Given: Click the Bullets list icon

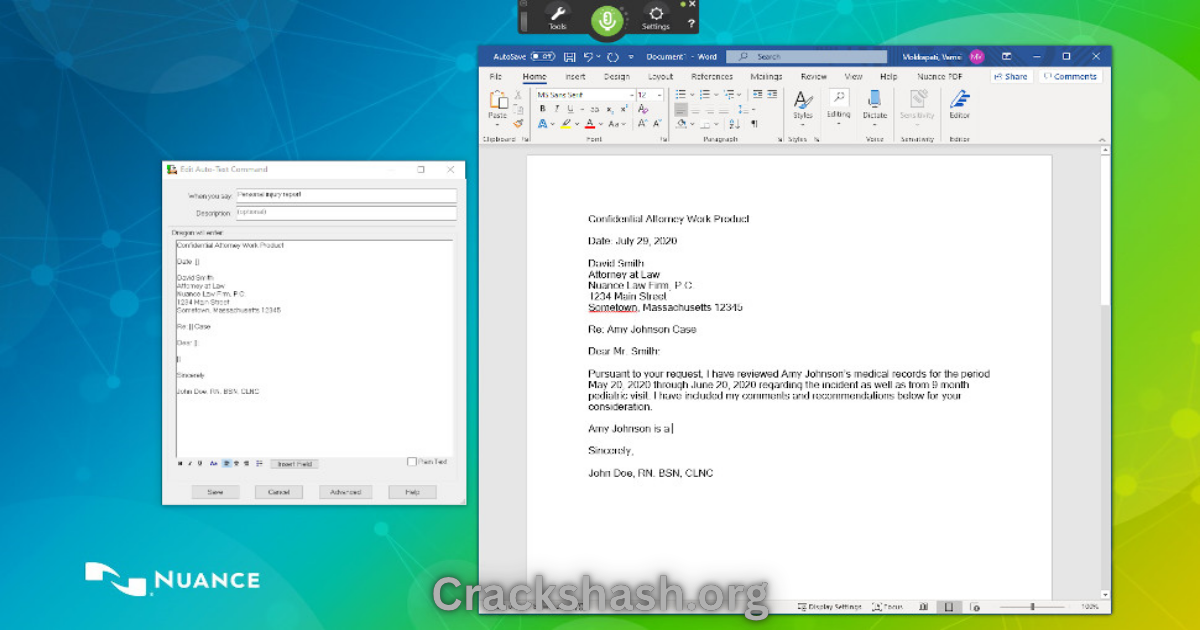Looking at the screenshot, I should pyautogui.click(x=680, y=94).
